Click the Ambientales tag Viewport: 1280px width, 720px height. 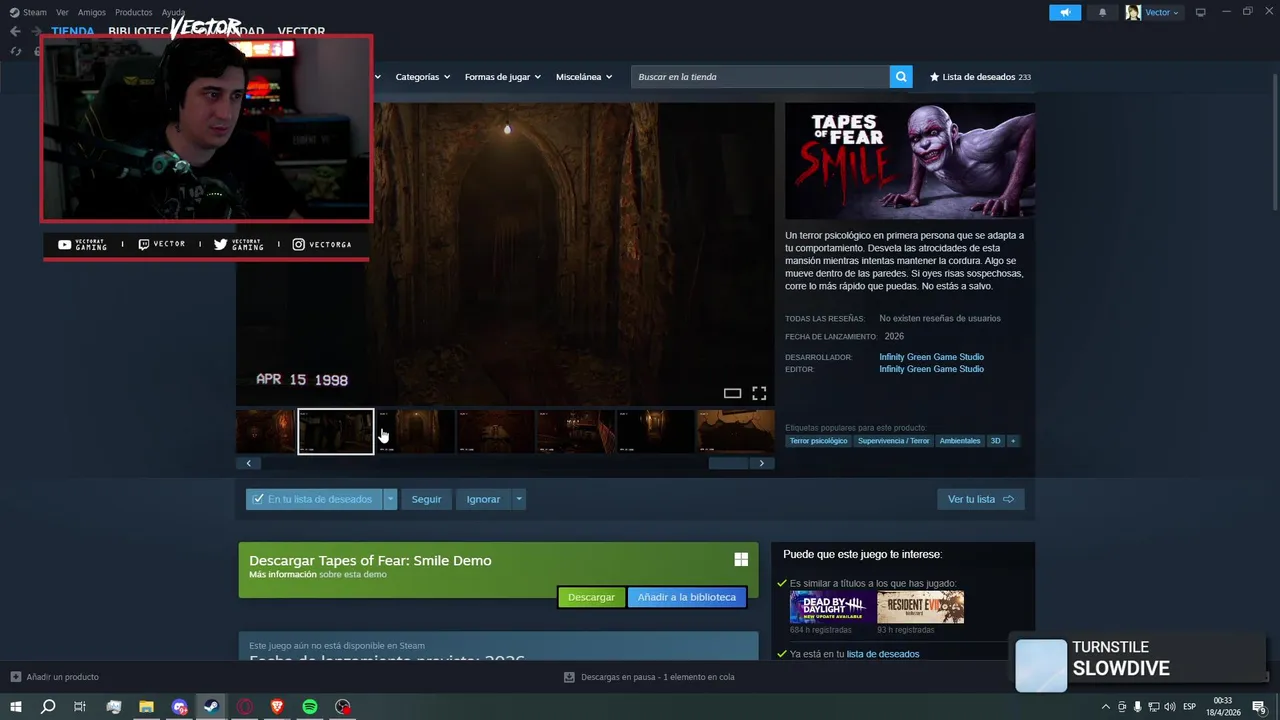(x=960, y=441)
